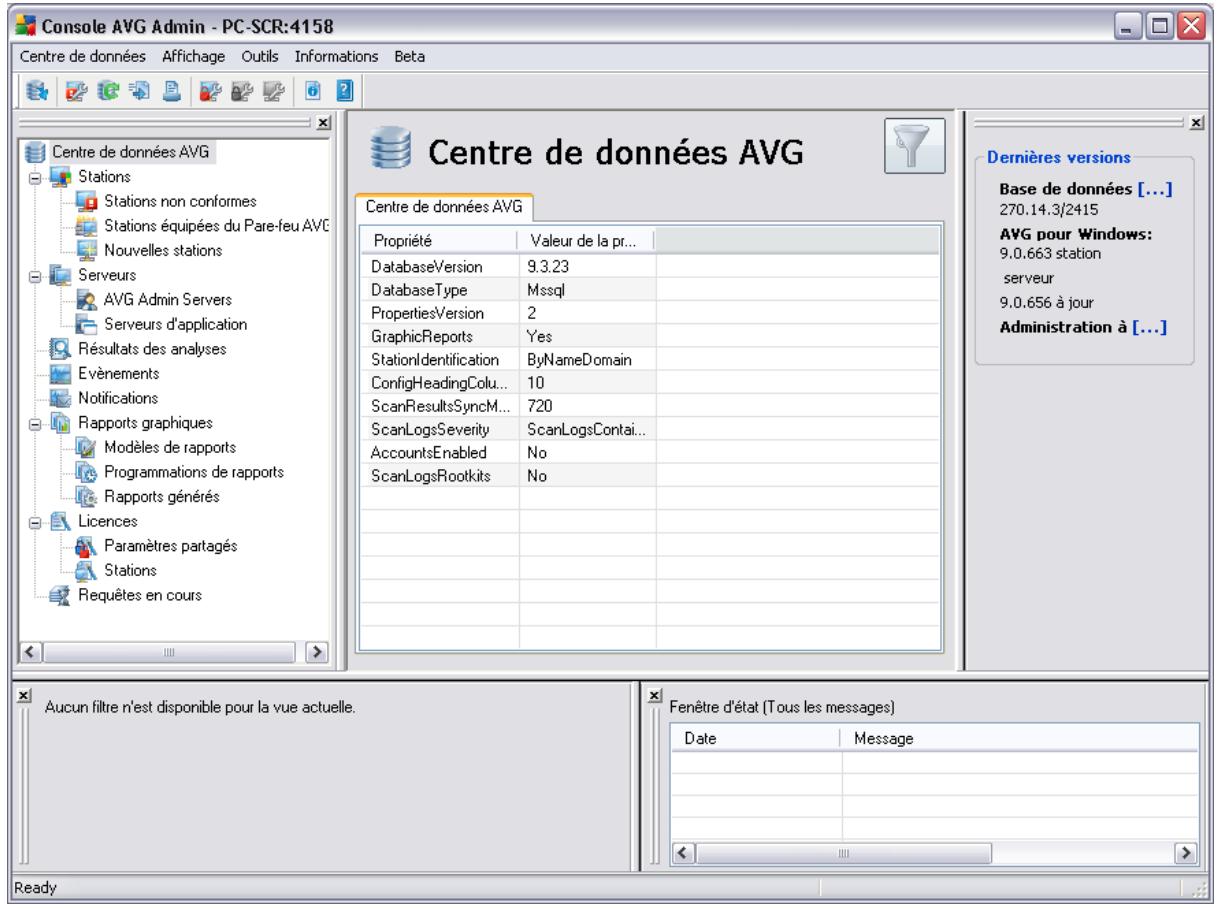1220x909 pixels.
Task: Open the Beta menu
Action: pos(408,57)
